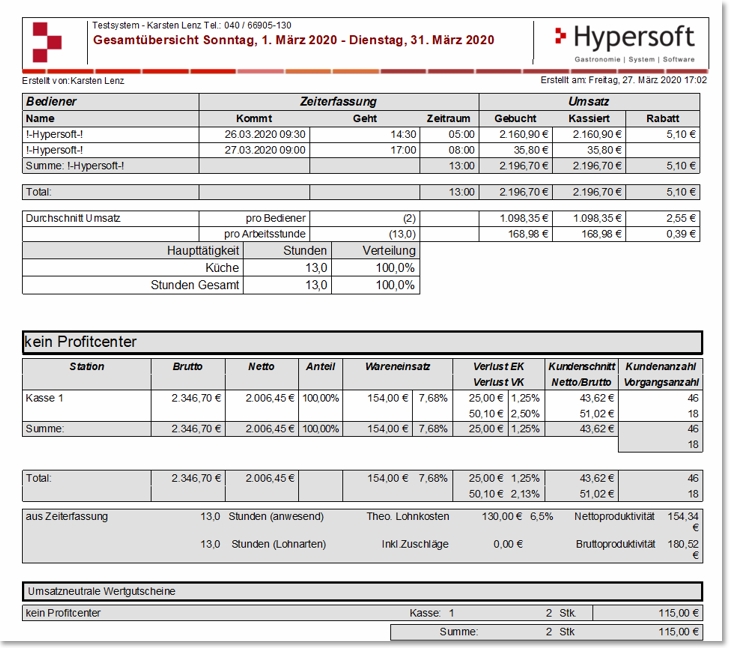Click the 'Inkl.Zuschläge' label

415,544
